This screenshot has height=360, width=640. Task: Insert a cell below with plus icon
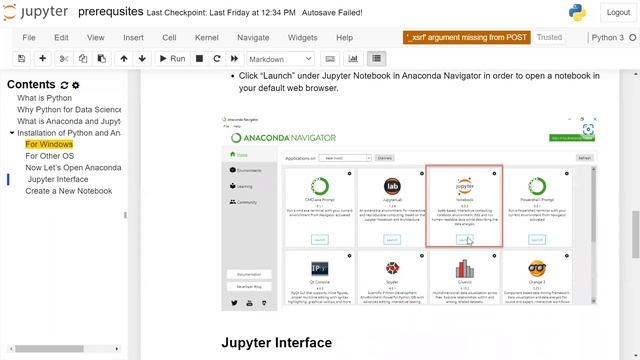click(x=42, y=59)
